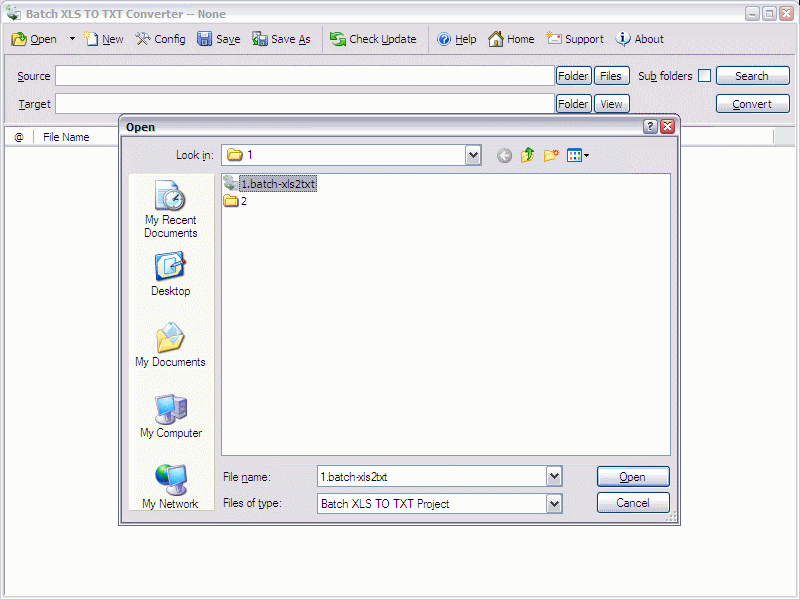Screen dimensions: 800x600
Task: Open the About information
Action: (x=640, y=39)
